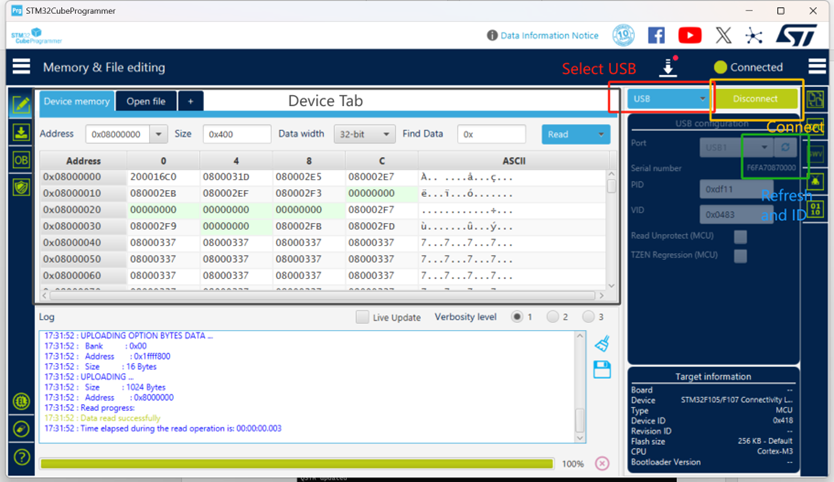Save the log using floppy disk icon

tap(602, 370)
